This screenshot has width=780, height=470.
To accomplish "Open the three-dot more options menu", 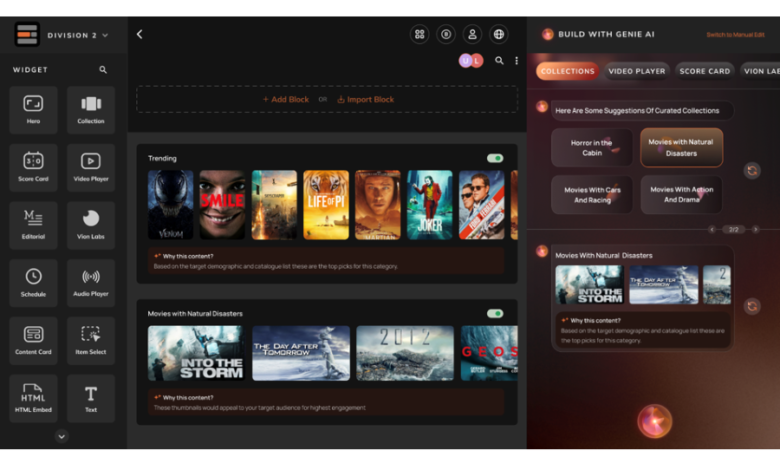I will pos(516,61).
